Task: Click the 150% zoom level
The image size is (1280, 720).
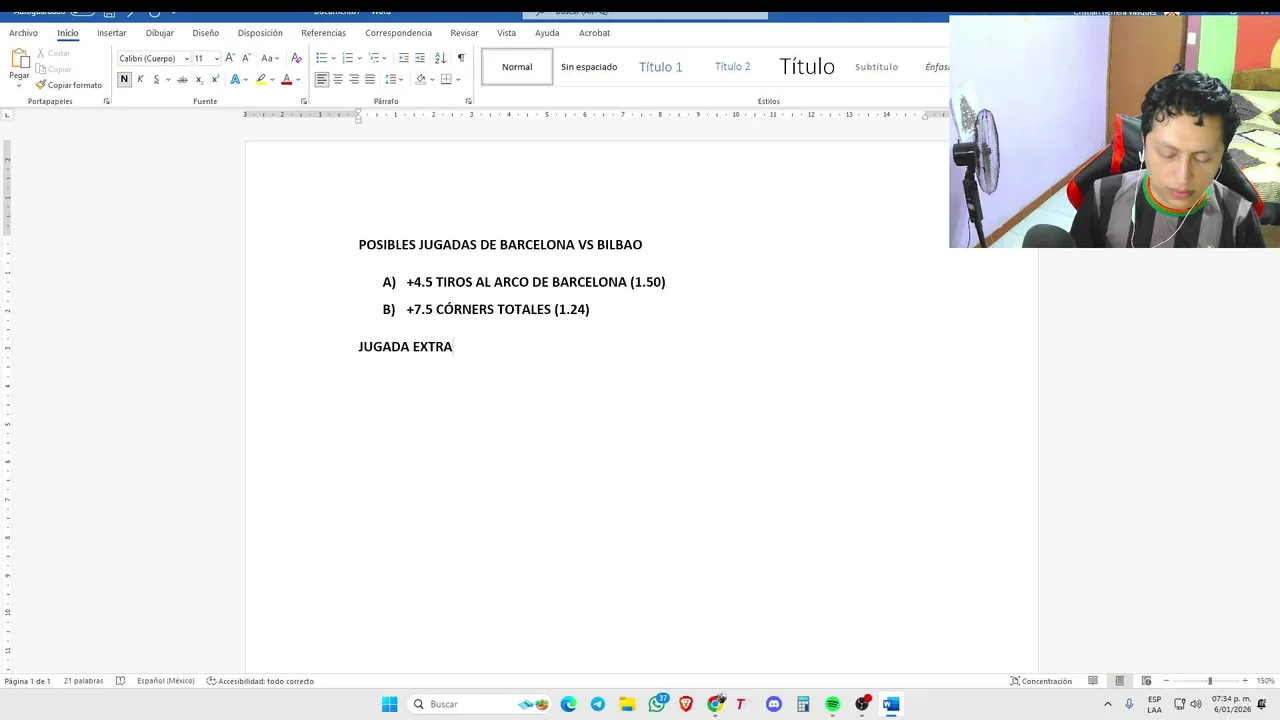Action: point(1265,681)
